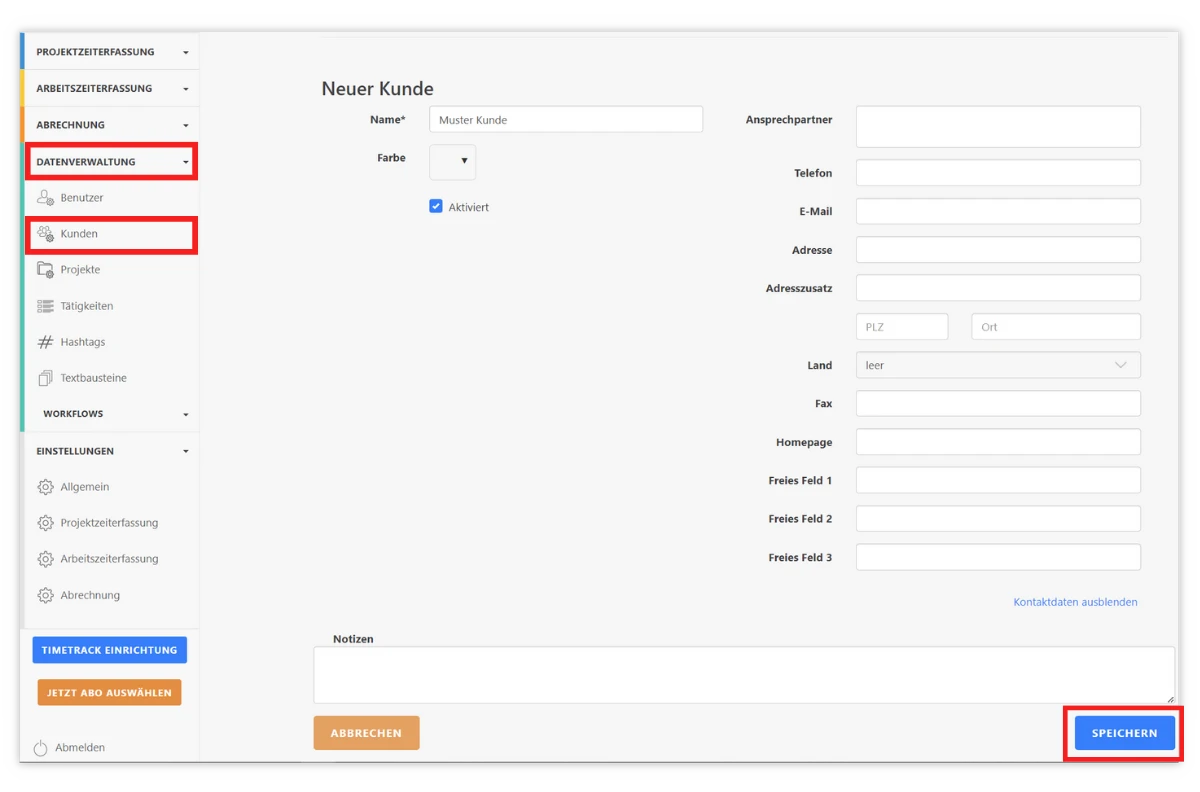Image resolution: width=1200 pixels, height=792 pixels.
Task: Click the Hashtags # icon
Action: pos(45,342)
